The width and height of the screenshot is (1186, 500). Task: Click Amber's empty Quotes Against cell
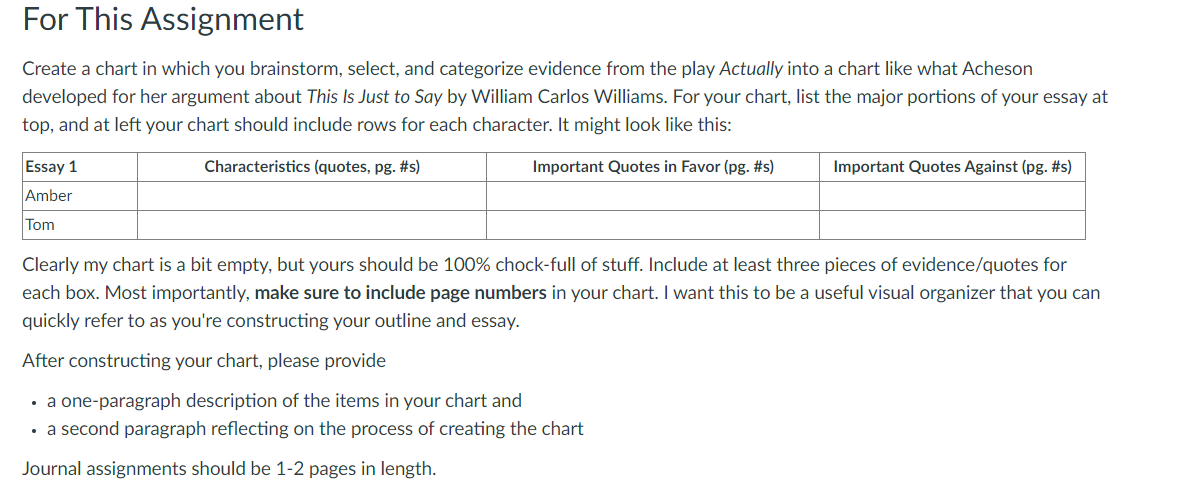[952, 196]
